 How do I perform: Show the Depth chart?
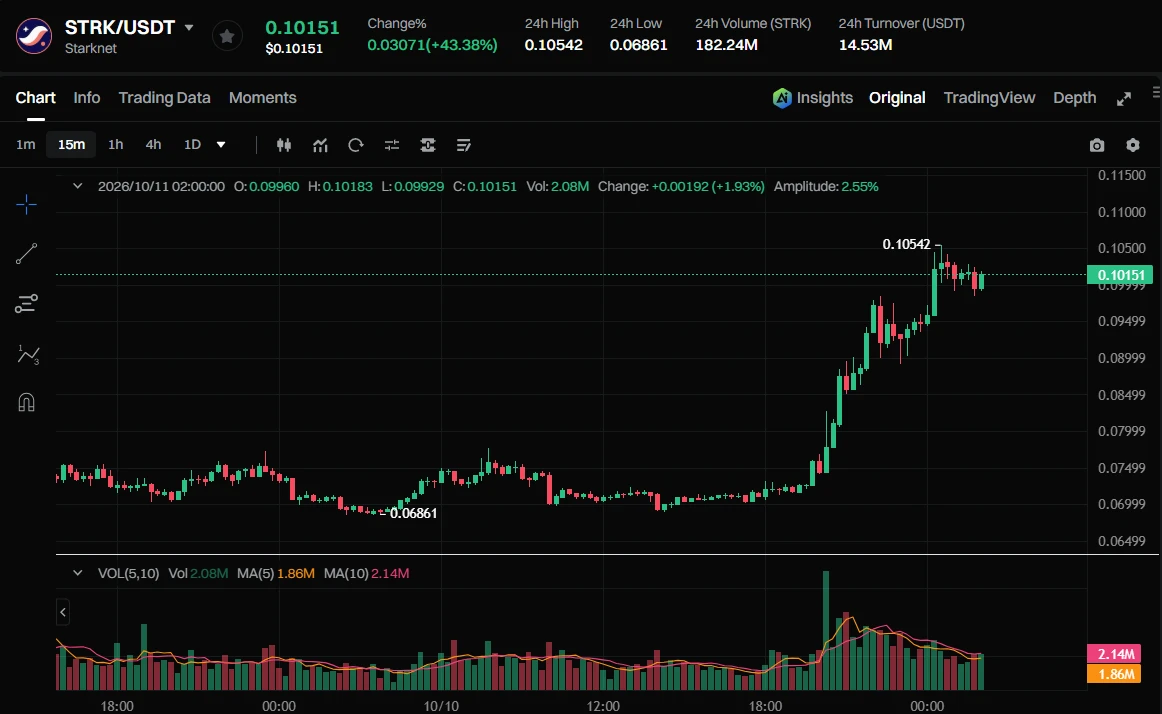pyautogui.click(x=1075, y=98)
